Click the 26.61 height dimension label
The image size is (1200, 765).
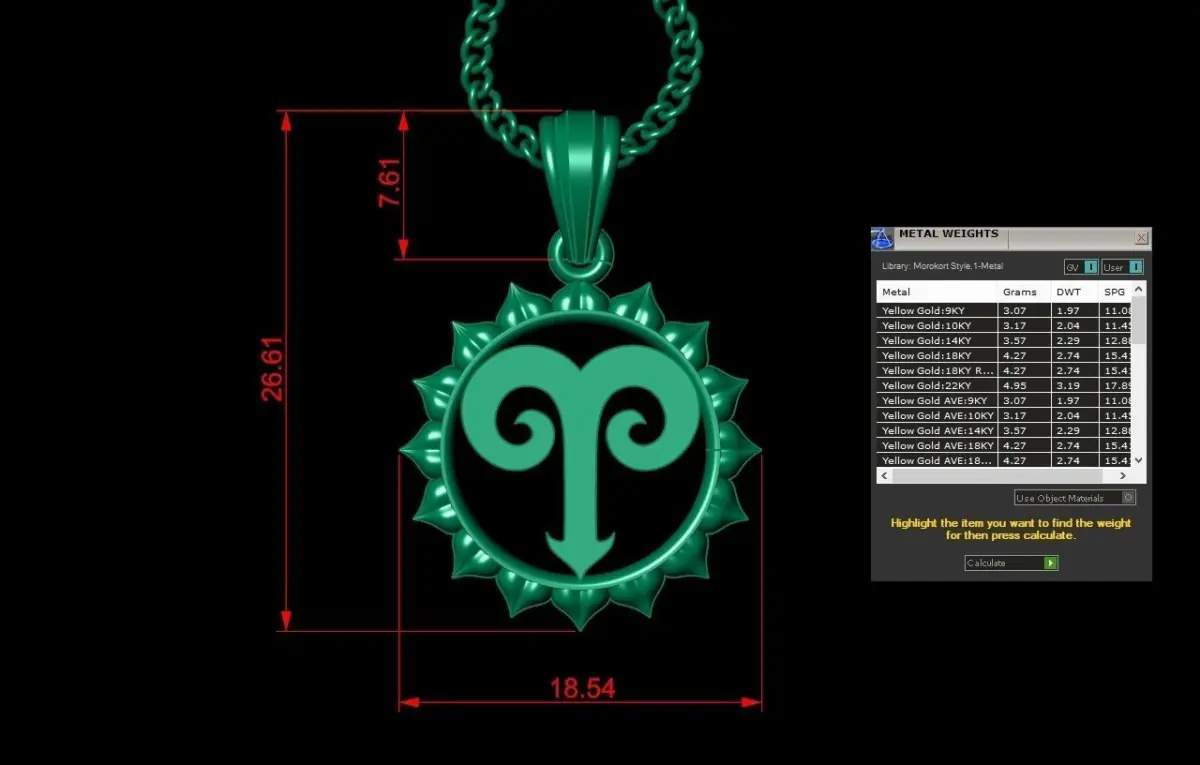(x=272, y=369)
